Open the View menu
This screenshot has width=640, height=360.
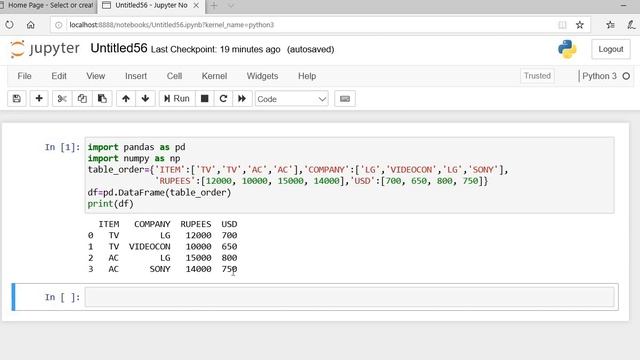point(96,76)
